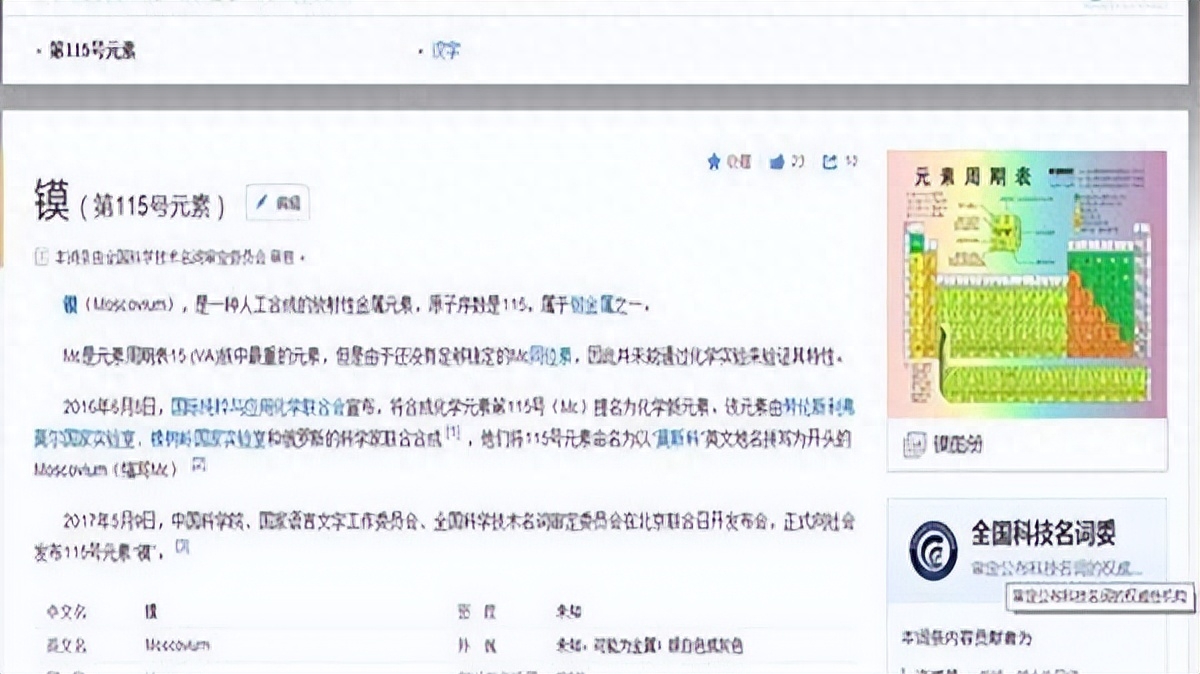Select the 第115号元素 disambiguation entry
This screenshot has width=1200, height=674.
92,51
